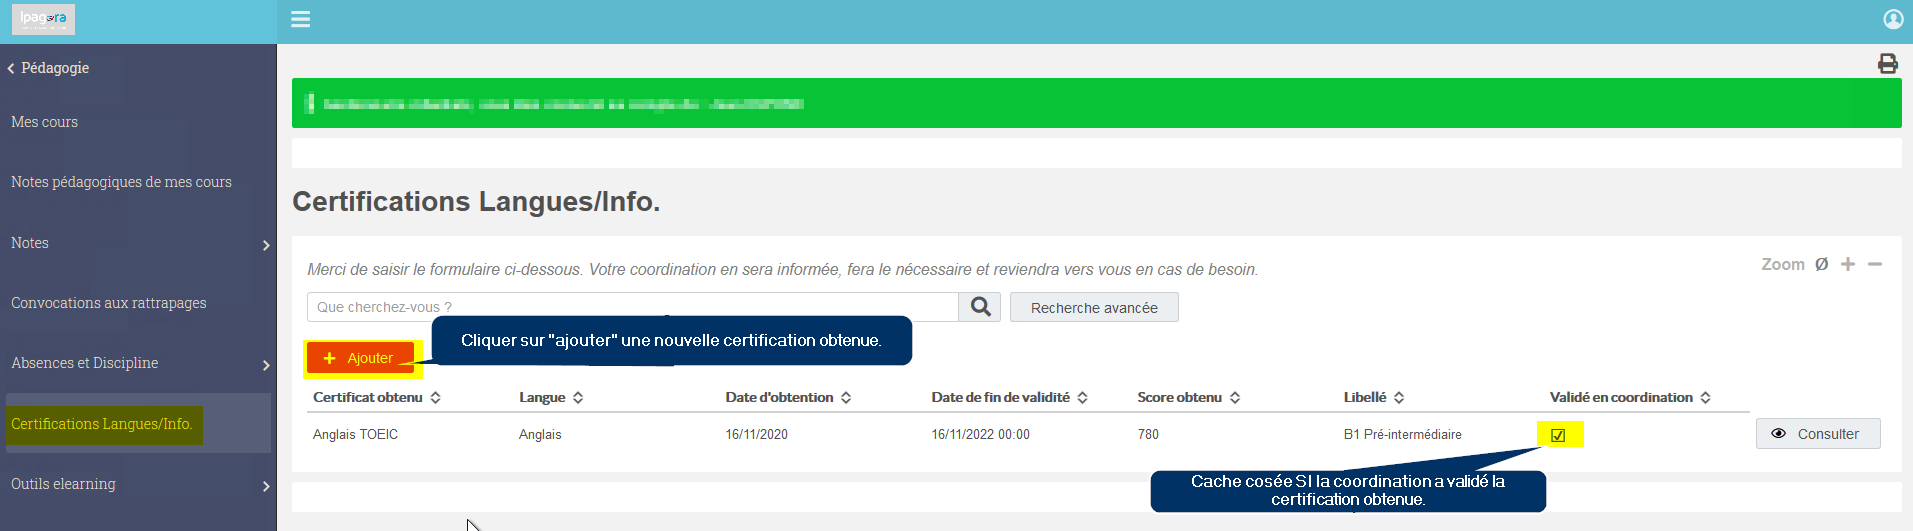
Task: Sort by Libellé column arrows
Action: click(x=1399, y=397)
